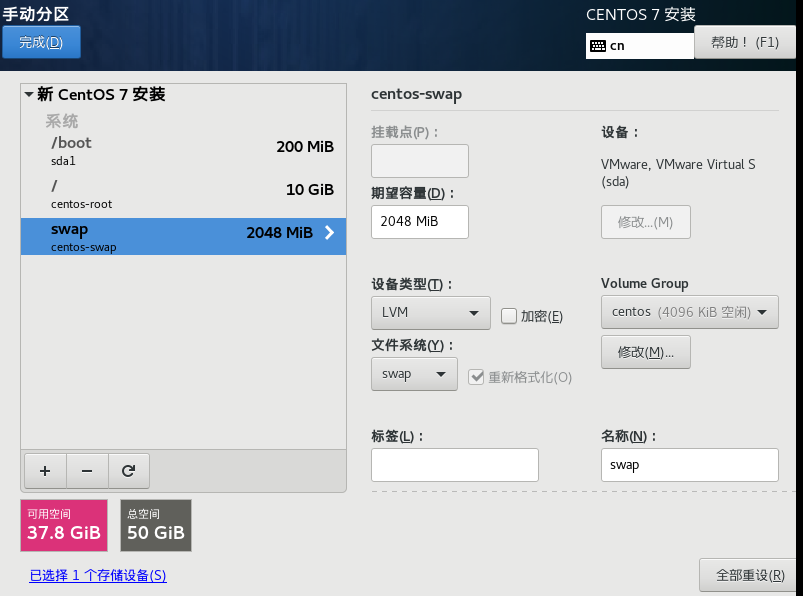The width and height of the screenshot is (803, 596).
Task: Click the arrow chevron on swap row
Action: (x=330, y=233)
